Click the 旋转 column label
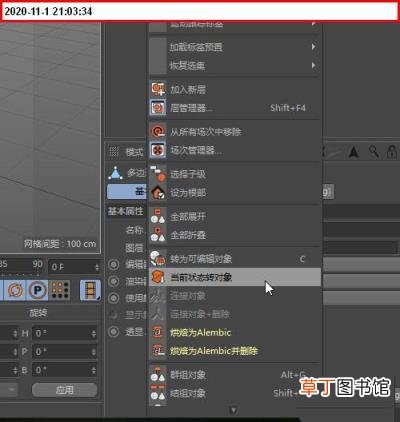The height and width of the screenshot is (422, 400). point(38,313)
